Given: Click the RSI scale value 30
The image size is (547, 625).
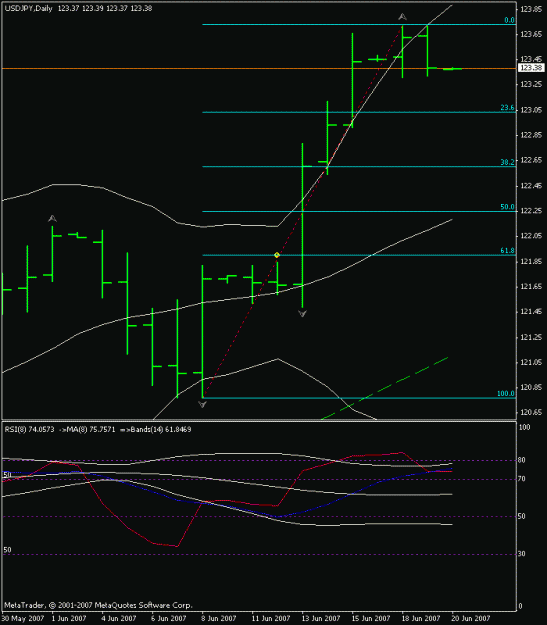Looking at the screenshot, I should [521, 554].
